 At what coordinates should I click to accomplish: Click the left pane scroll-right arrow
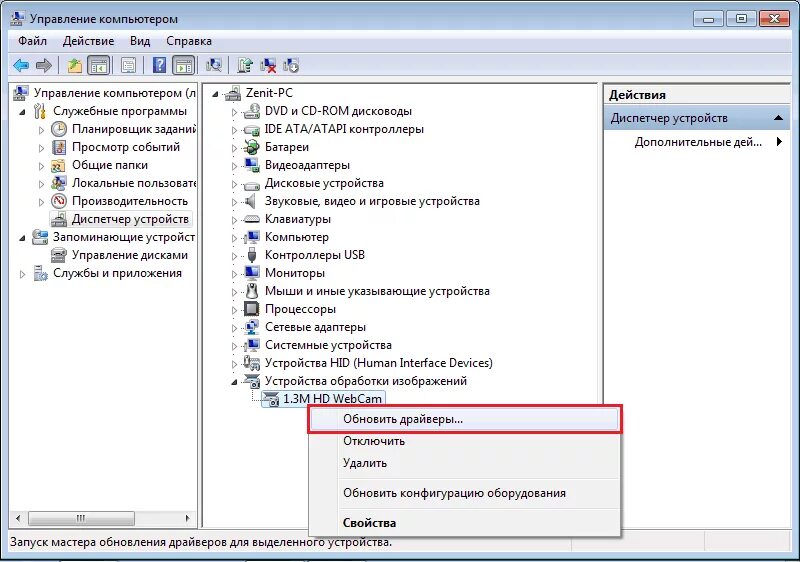188,518
